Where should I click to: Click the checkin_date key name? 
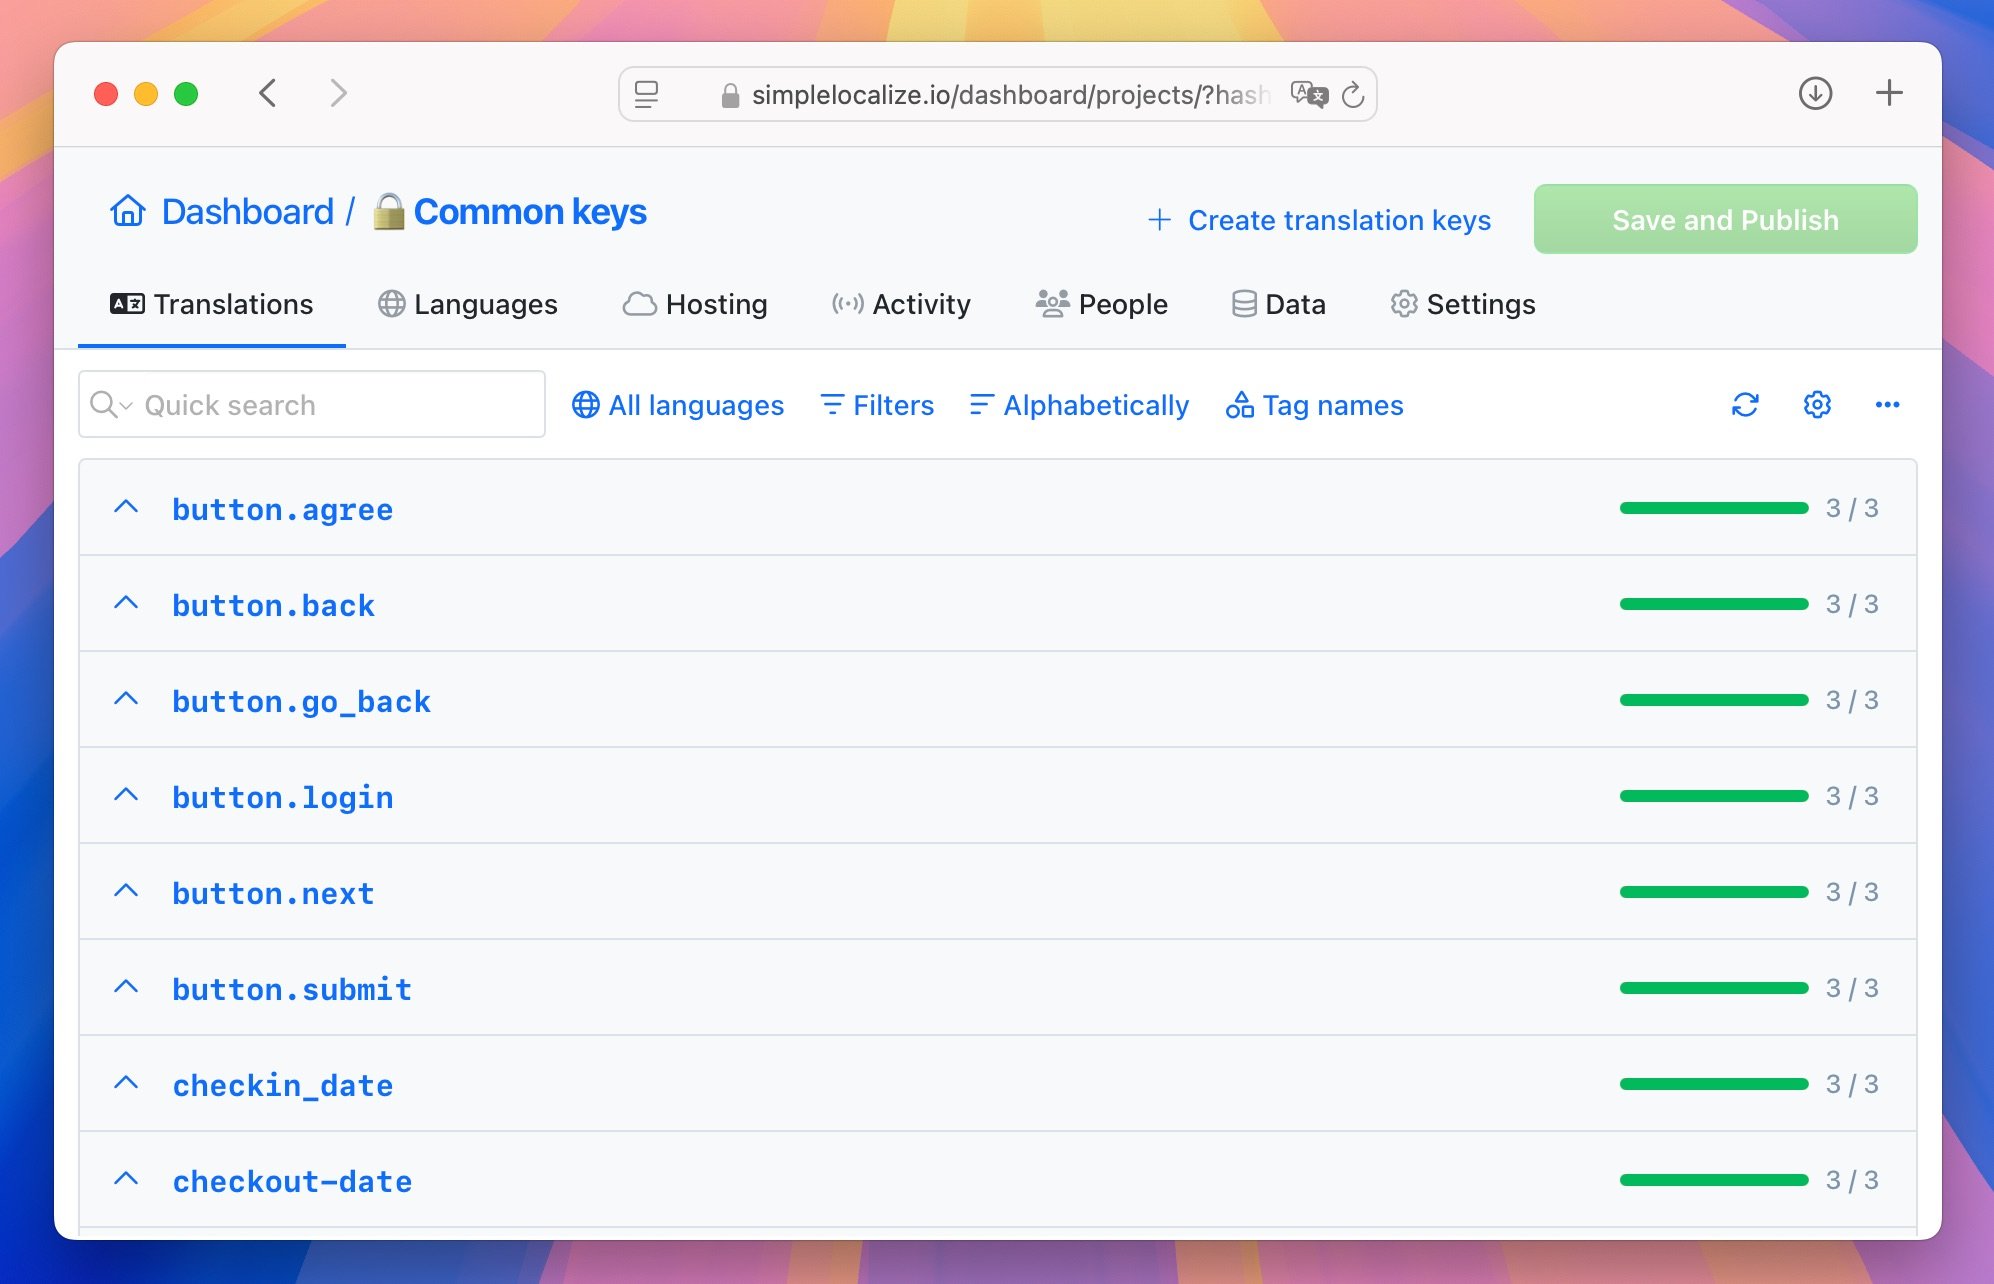(283, 1085)
